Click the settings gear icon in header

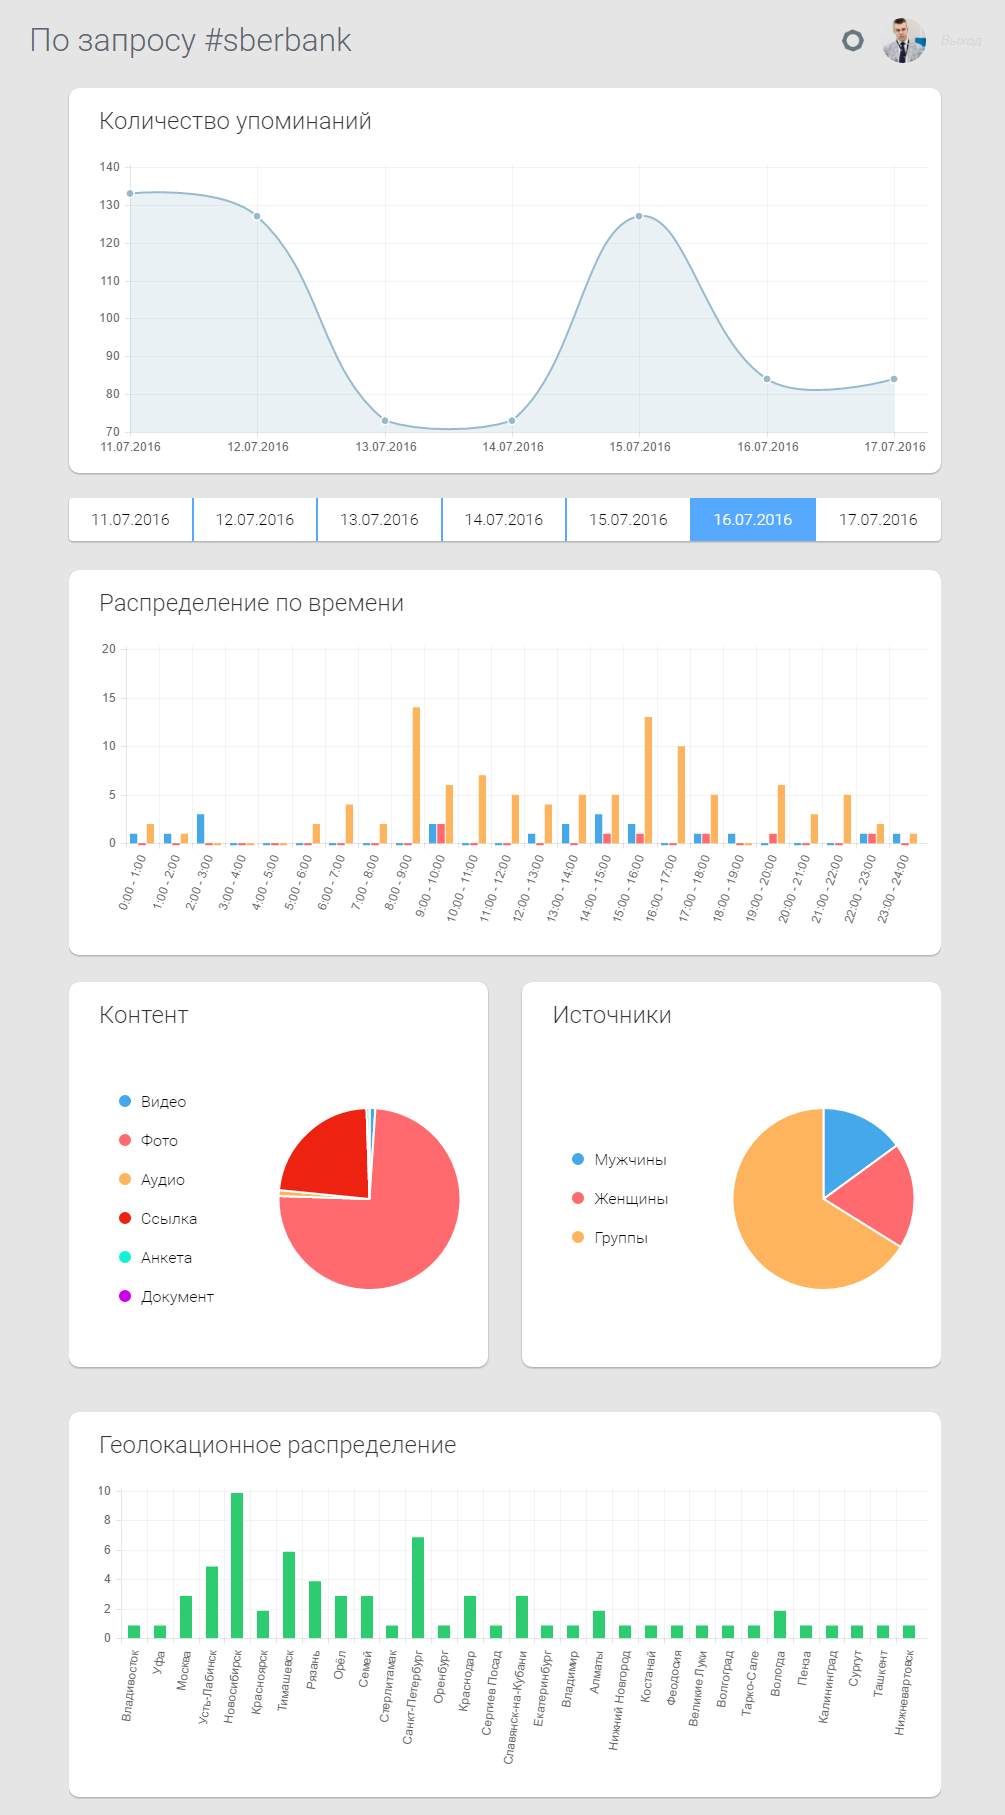tap(853, 40)
